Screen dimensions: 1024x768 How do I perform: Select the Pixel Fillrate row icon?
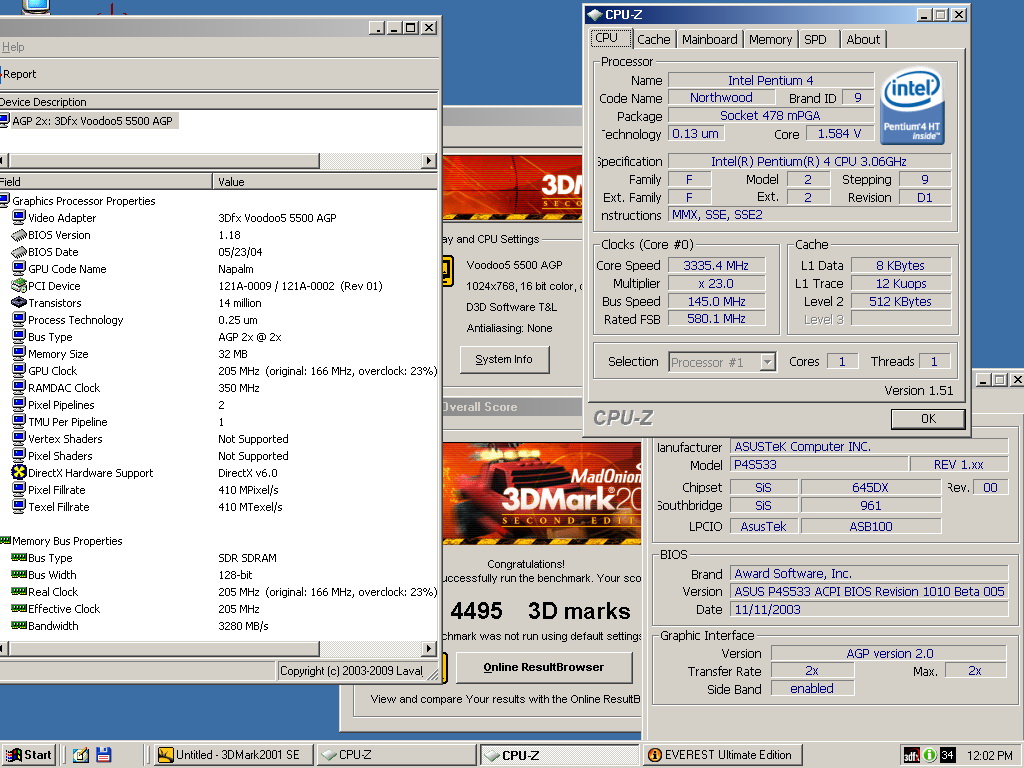[x=19, y=489]
